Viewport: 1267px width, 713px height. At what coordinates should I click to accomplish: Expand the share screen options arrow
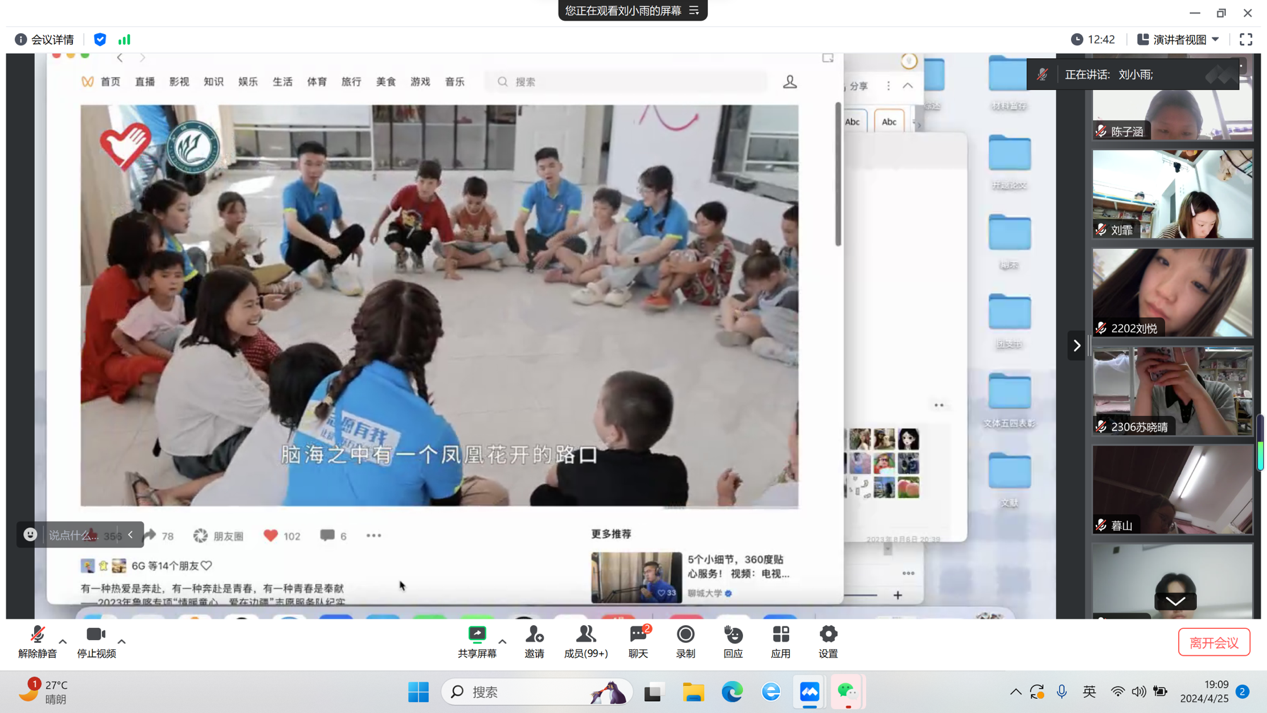coord(502,642)
